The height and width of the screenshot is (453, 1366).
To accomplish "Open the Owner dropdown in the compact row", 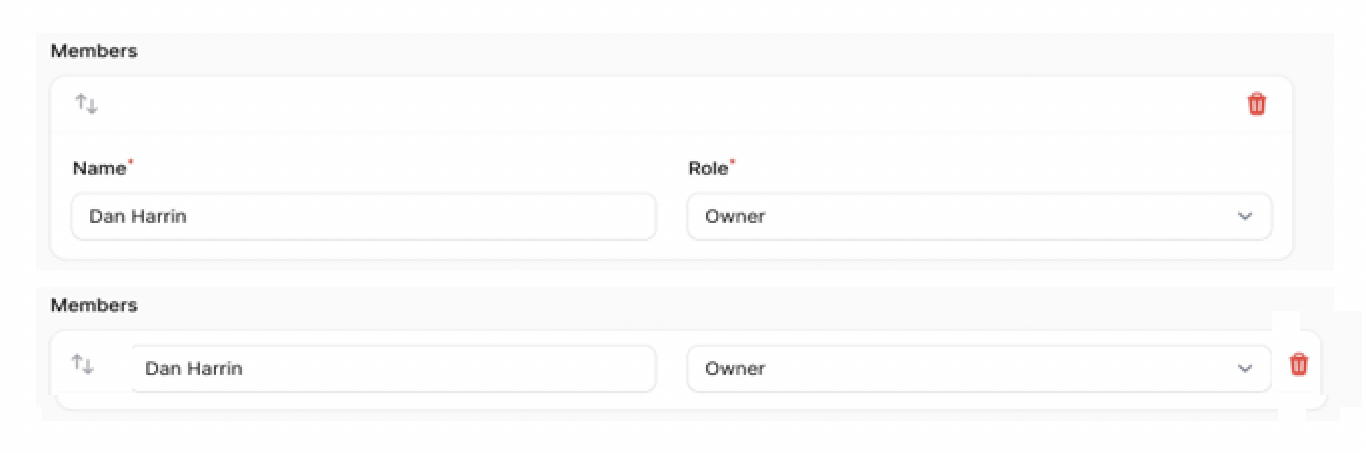I will pos(978,369).
